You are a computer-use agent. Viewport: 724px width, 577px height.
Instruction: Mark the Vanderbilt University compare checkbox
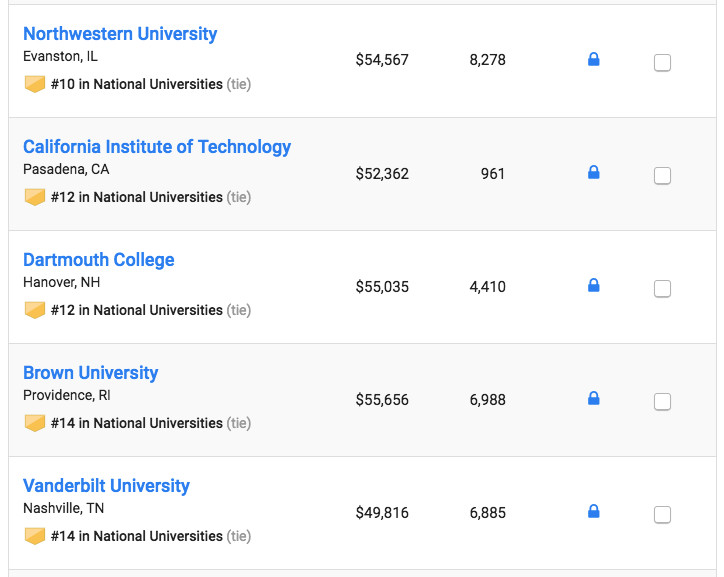[662, 515]
